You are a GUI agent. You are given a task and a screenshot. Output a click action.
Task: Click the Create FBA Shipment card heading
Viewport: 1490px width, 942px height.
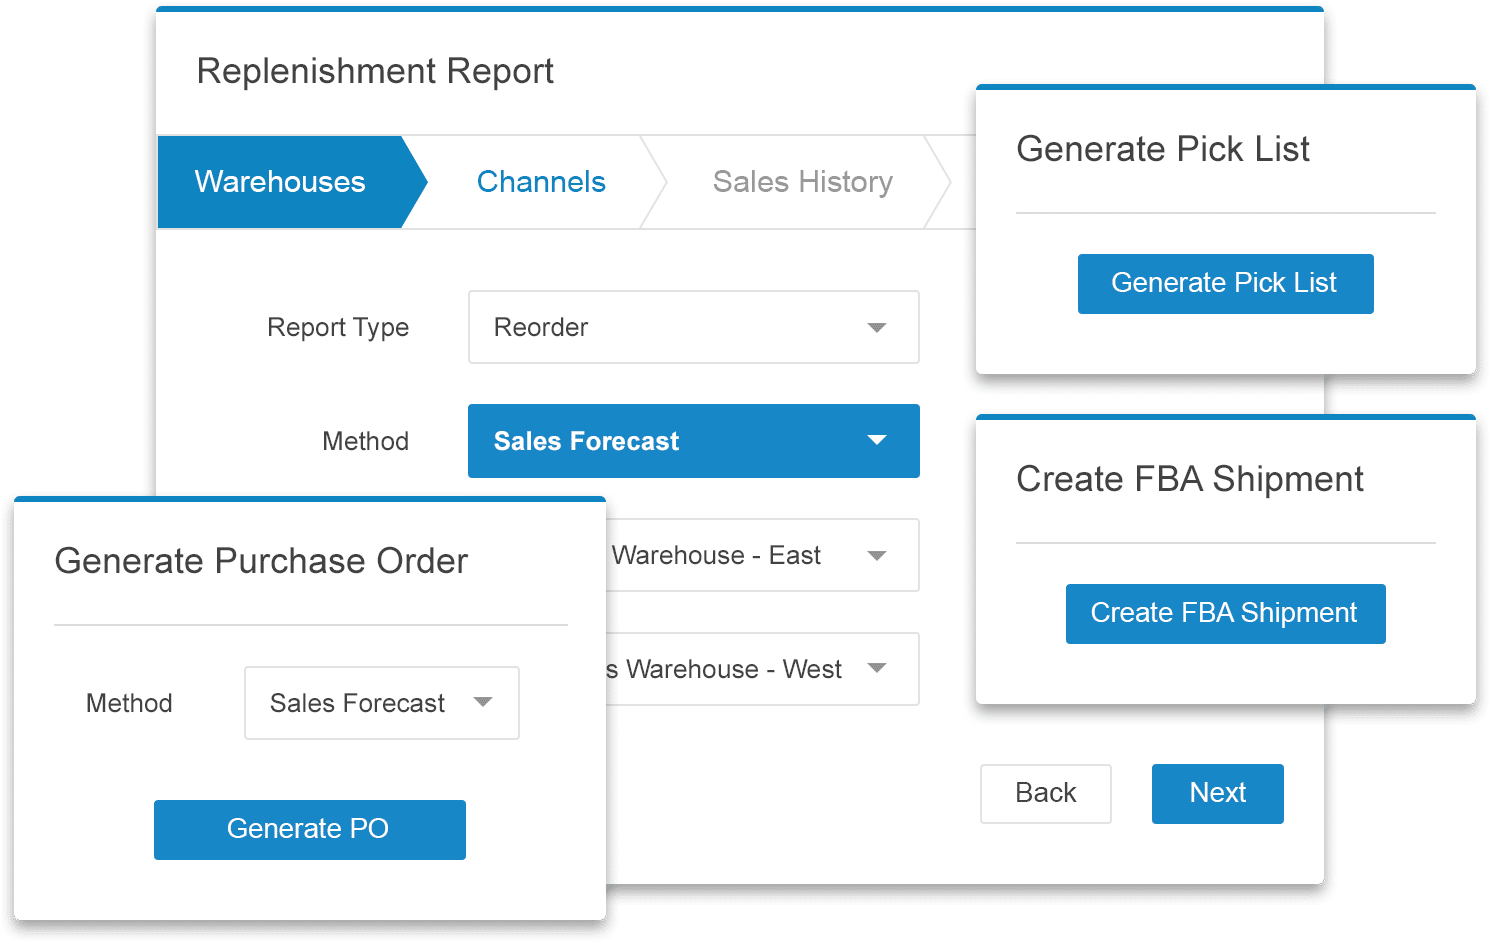coord(1189,479)
